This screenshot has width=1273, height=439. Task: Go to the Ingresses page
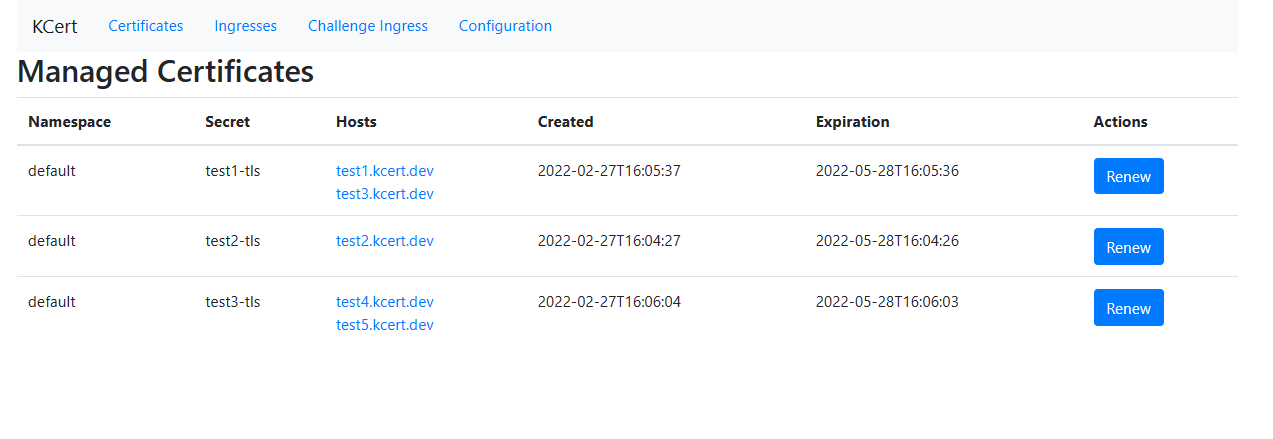click(x=245, y=26)
